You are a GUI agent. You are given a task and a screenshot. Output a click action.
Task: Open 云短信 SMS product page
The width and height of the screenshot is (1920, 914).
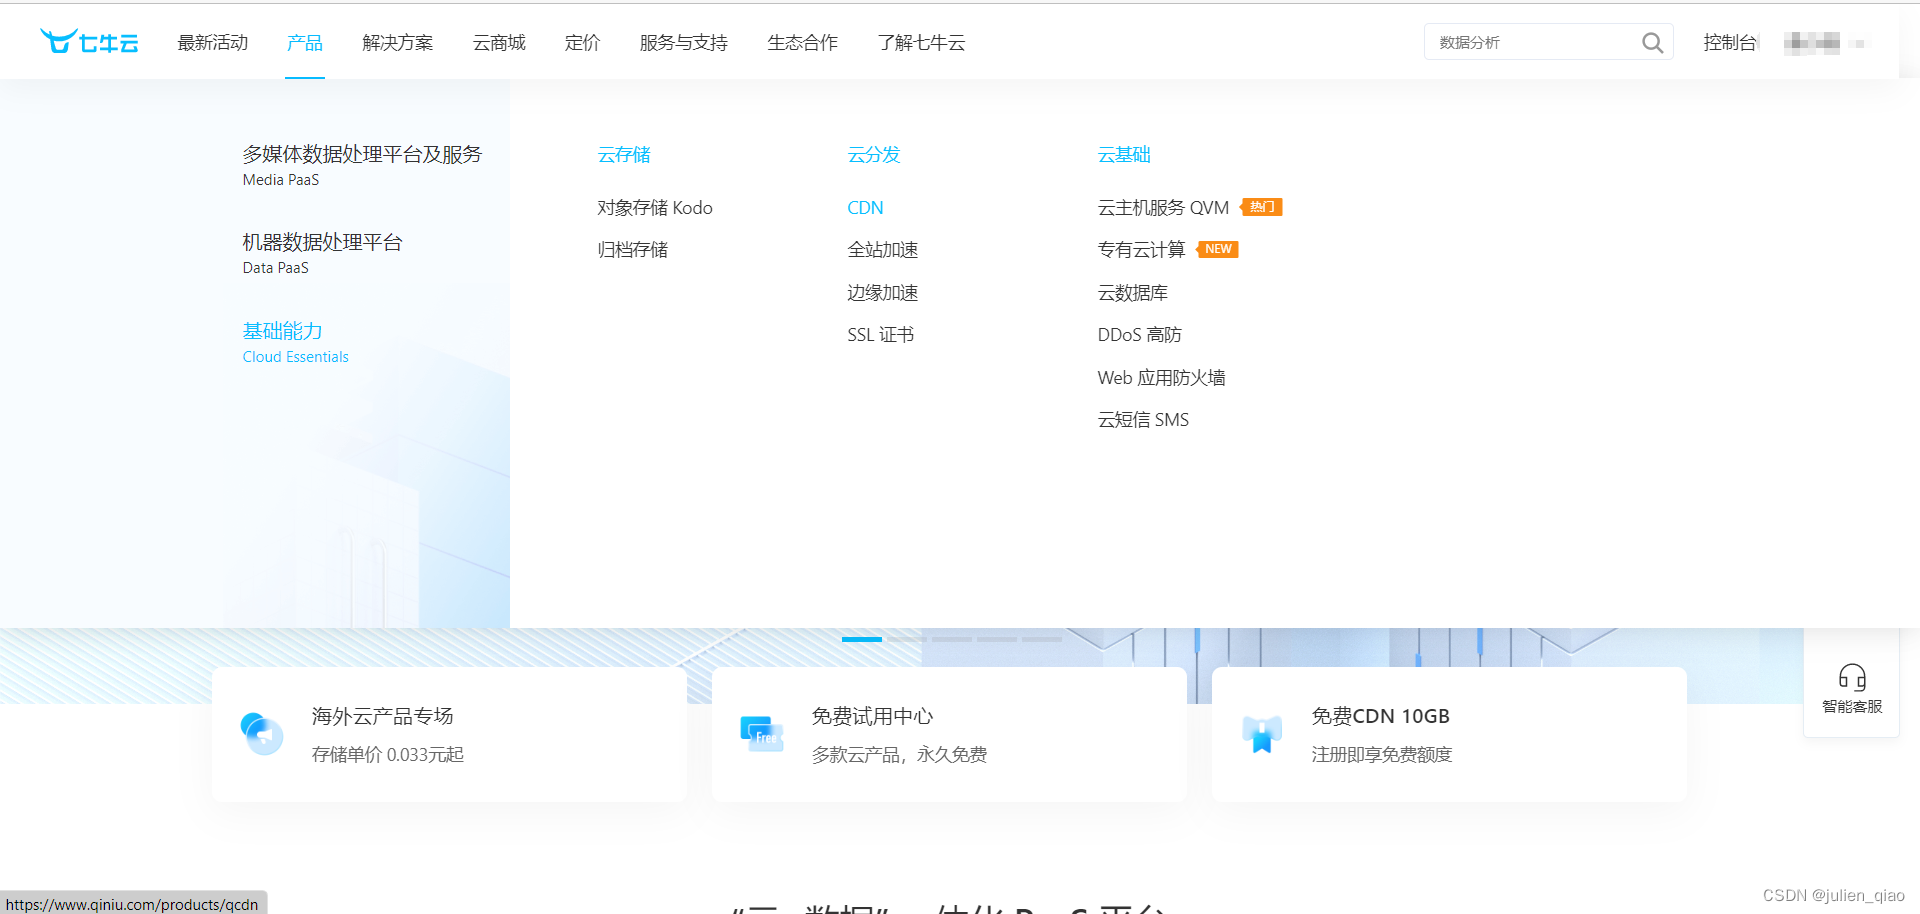click(x=1143, y=419)
